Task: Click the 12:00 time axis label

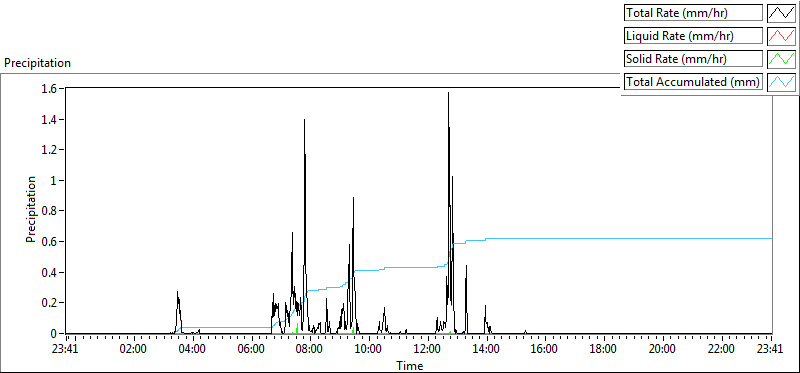Action: [428, 350]
